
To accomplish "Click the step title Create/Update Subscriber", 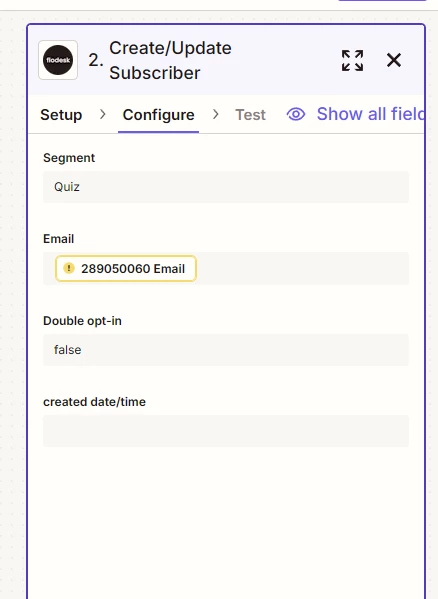I will (x=170, y=60).
